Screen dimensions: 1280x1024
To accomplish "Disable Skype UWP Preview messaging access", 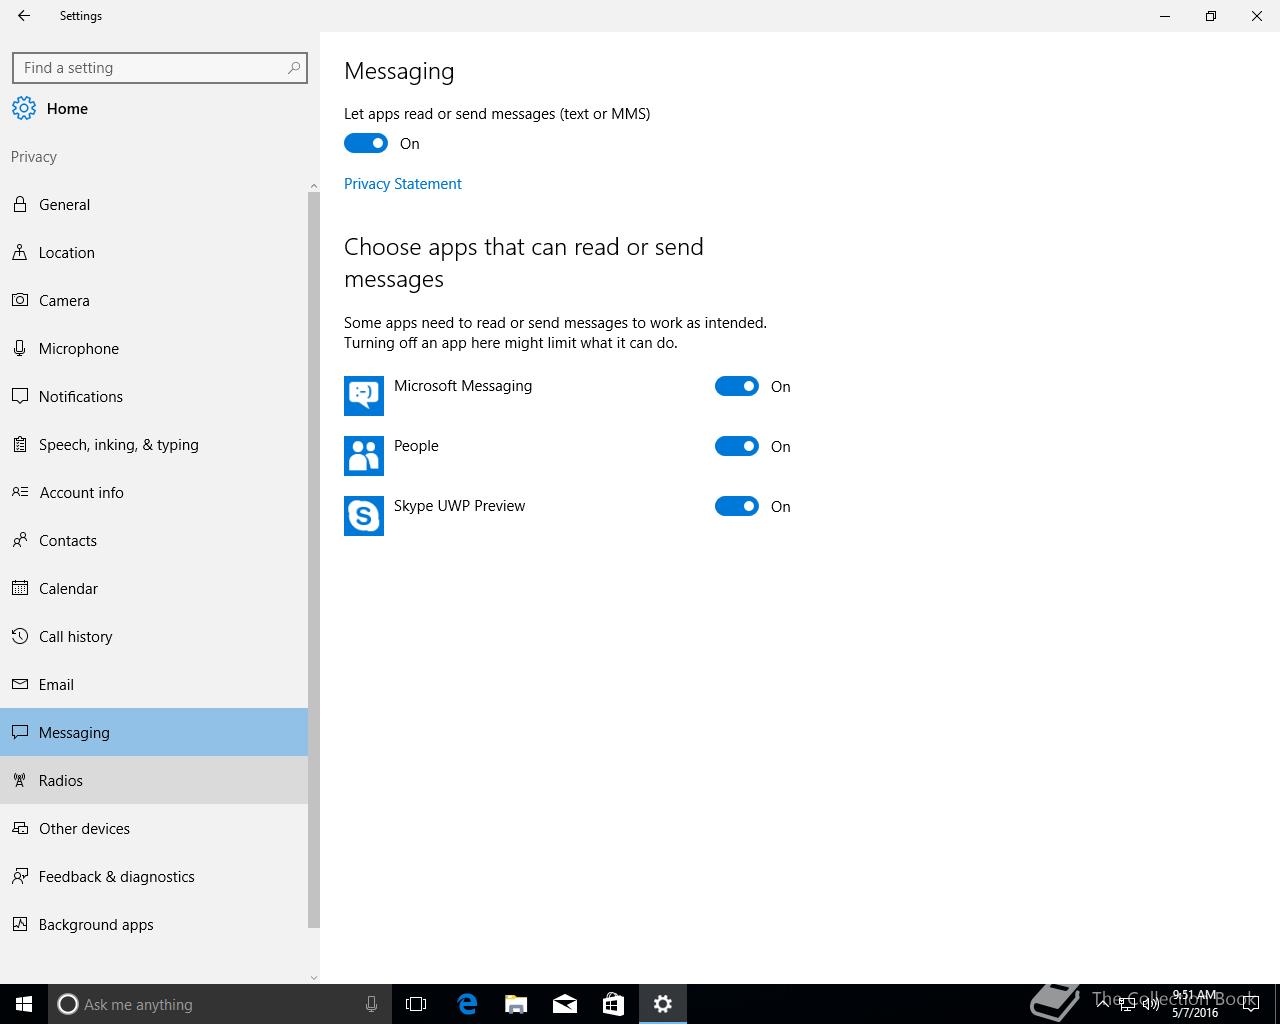I will point(737,506).
